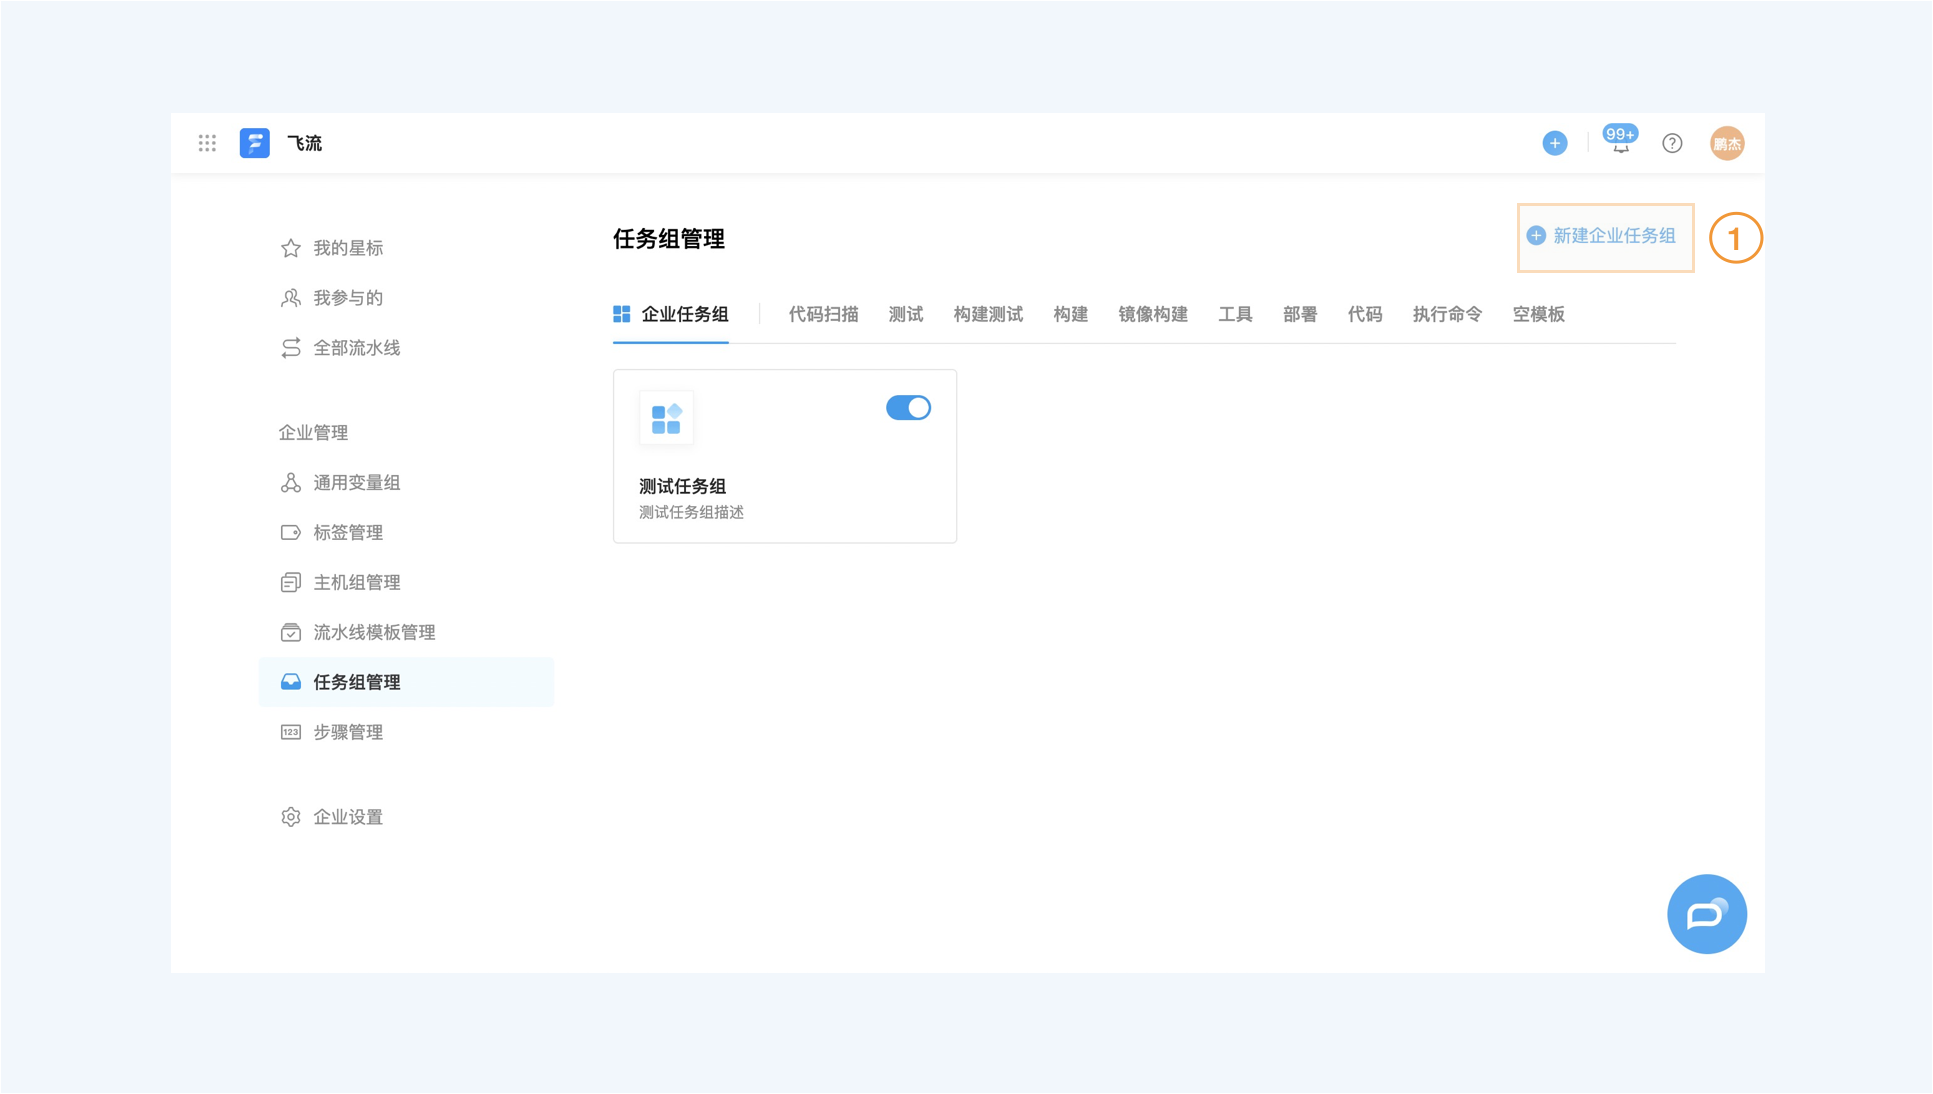Screen dimensions: 1933x1094
Task: Click the tag icon beside 标签管理
Action: coord(291,533)
